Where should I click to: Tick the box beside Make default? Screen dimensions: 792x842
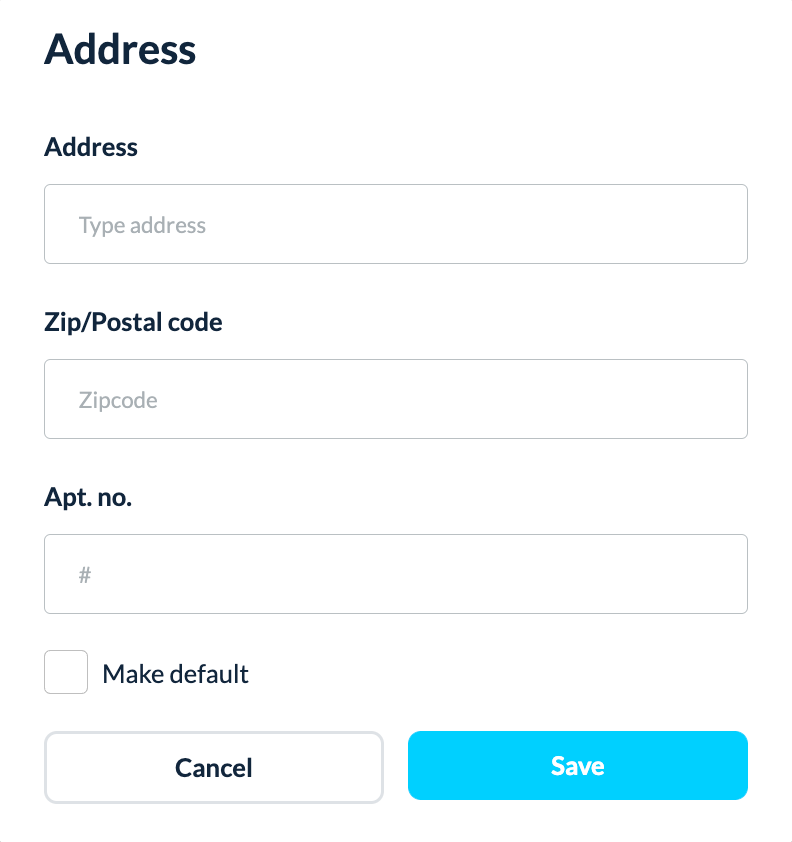click(66, 673)
